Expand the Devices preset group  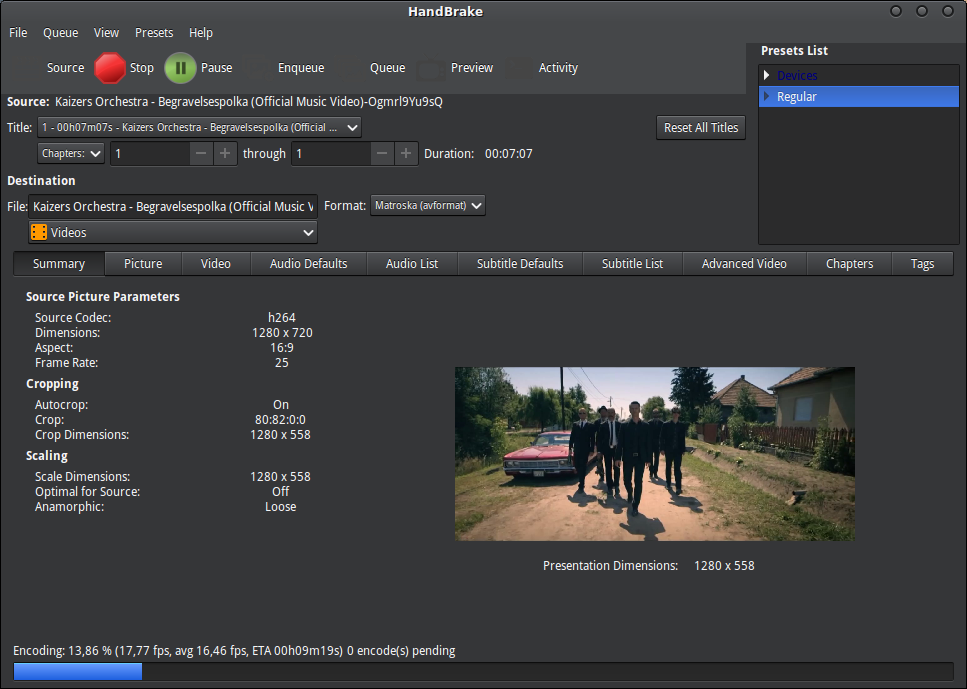(x=767, y=75)
